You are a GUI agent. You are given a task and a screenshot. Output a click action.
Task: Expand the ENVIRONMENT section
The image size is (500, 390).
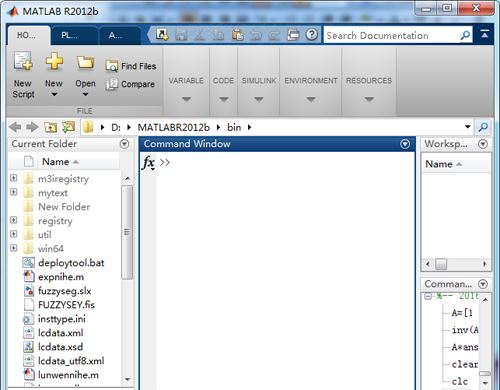(x=311, y=99)
